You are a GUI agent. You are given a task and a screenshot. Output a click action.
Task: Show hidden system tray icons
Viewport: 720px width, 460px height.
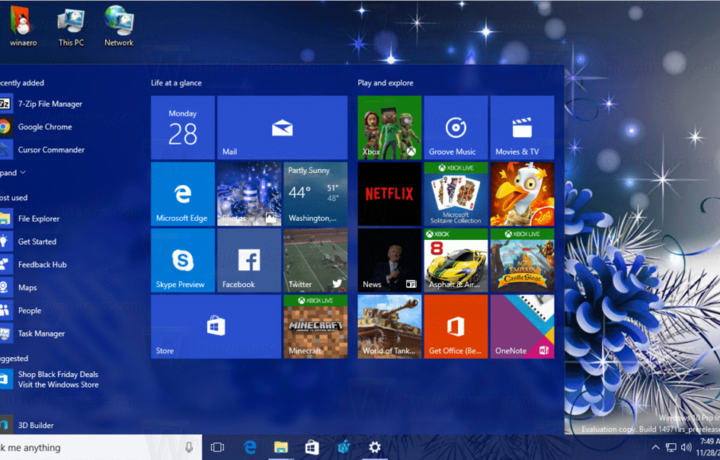[656, 447]
